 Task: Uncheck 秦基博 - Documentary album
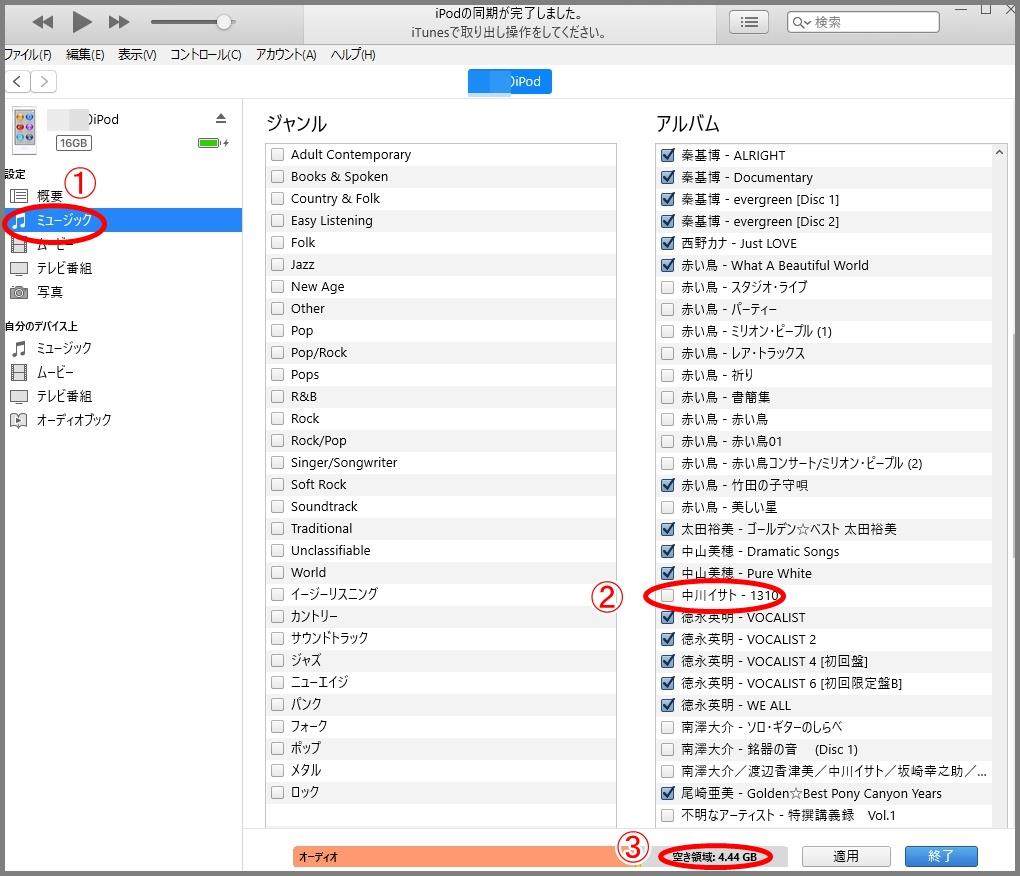(667, 177)
